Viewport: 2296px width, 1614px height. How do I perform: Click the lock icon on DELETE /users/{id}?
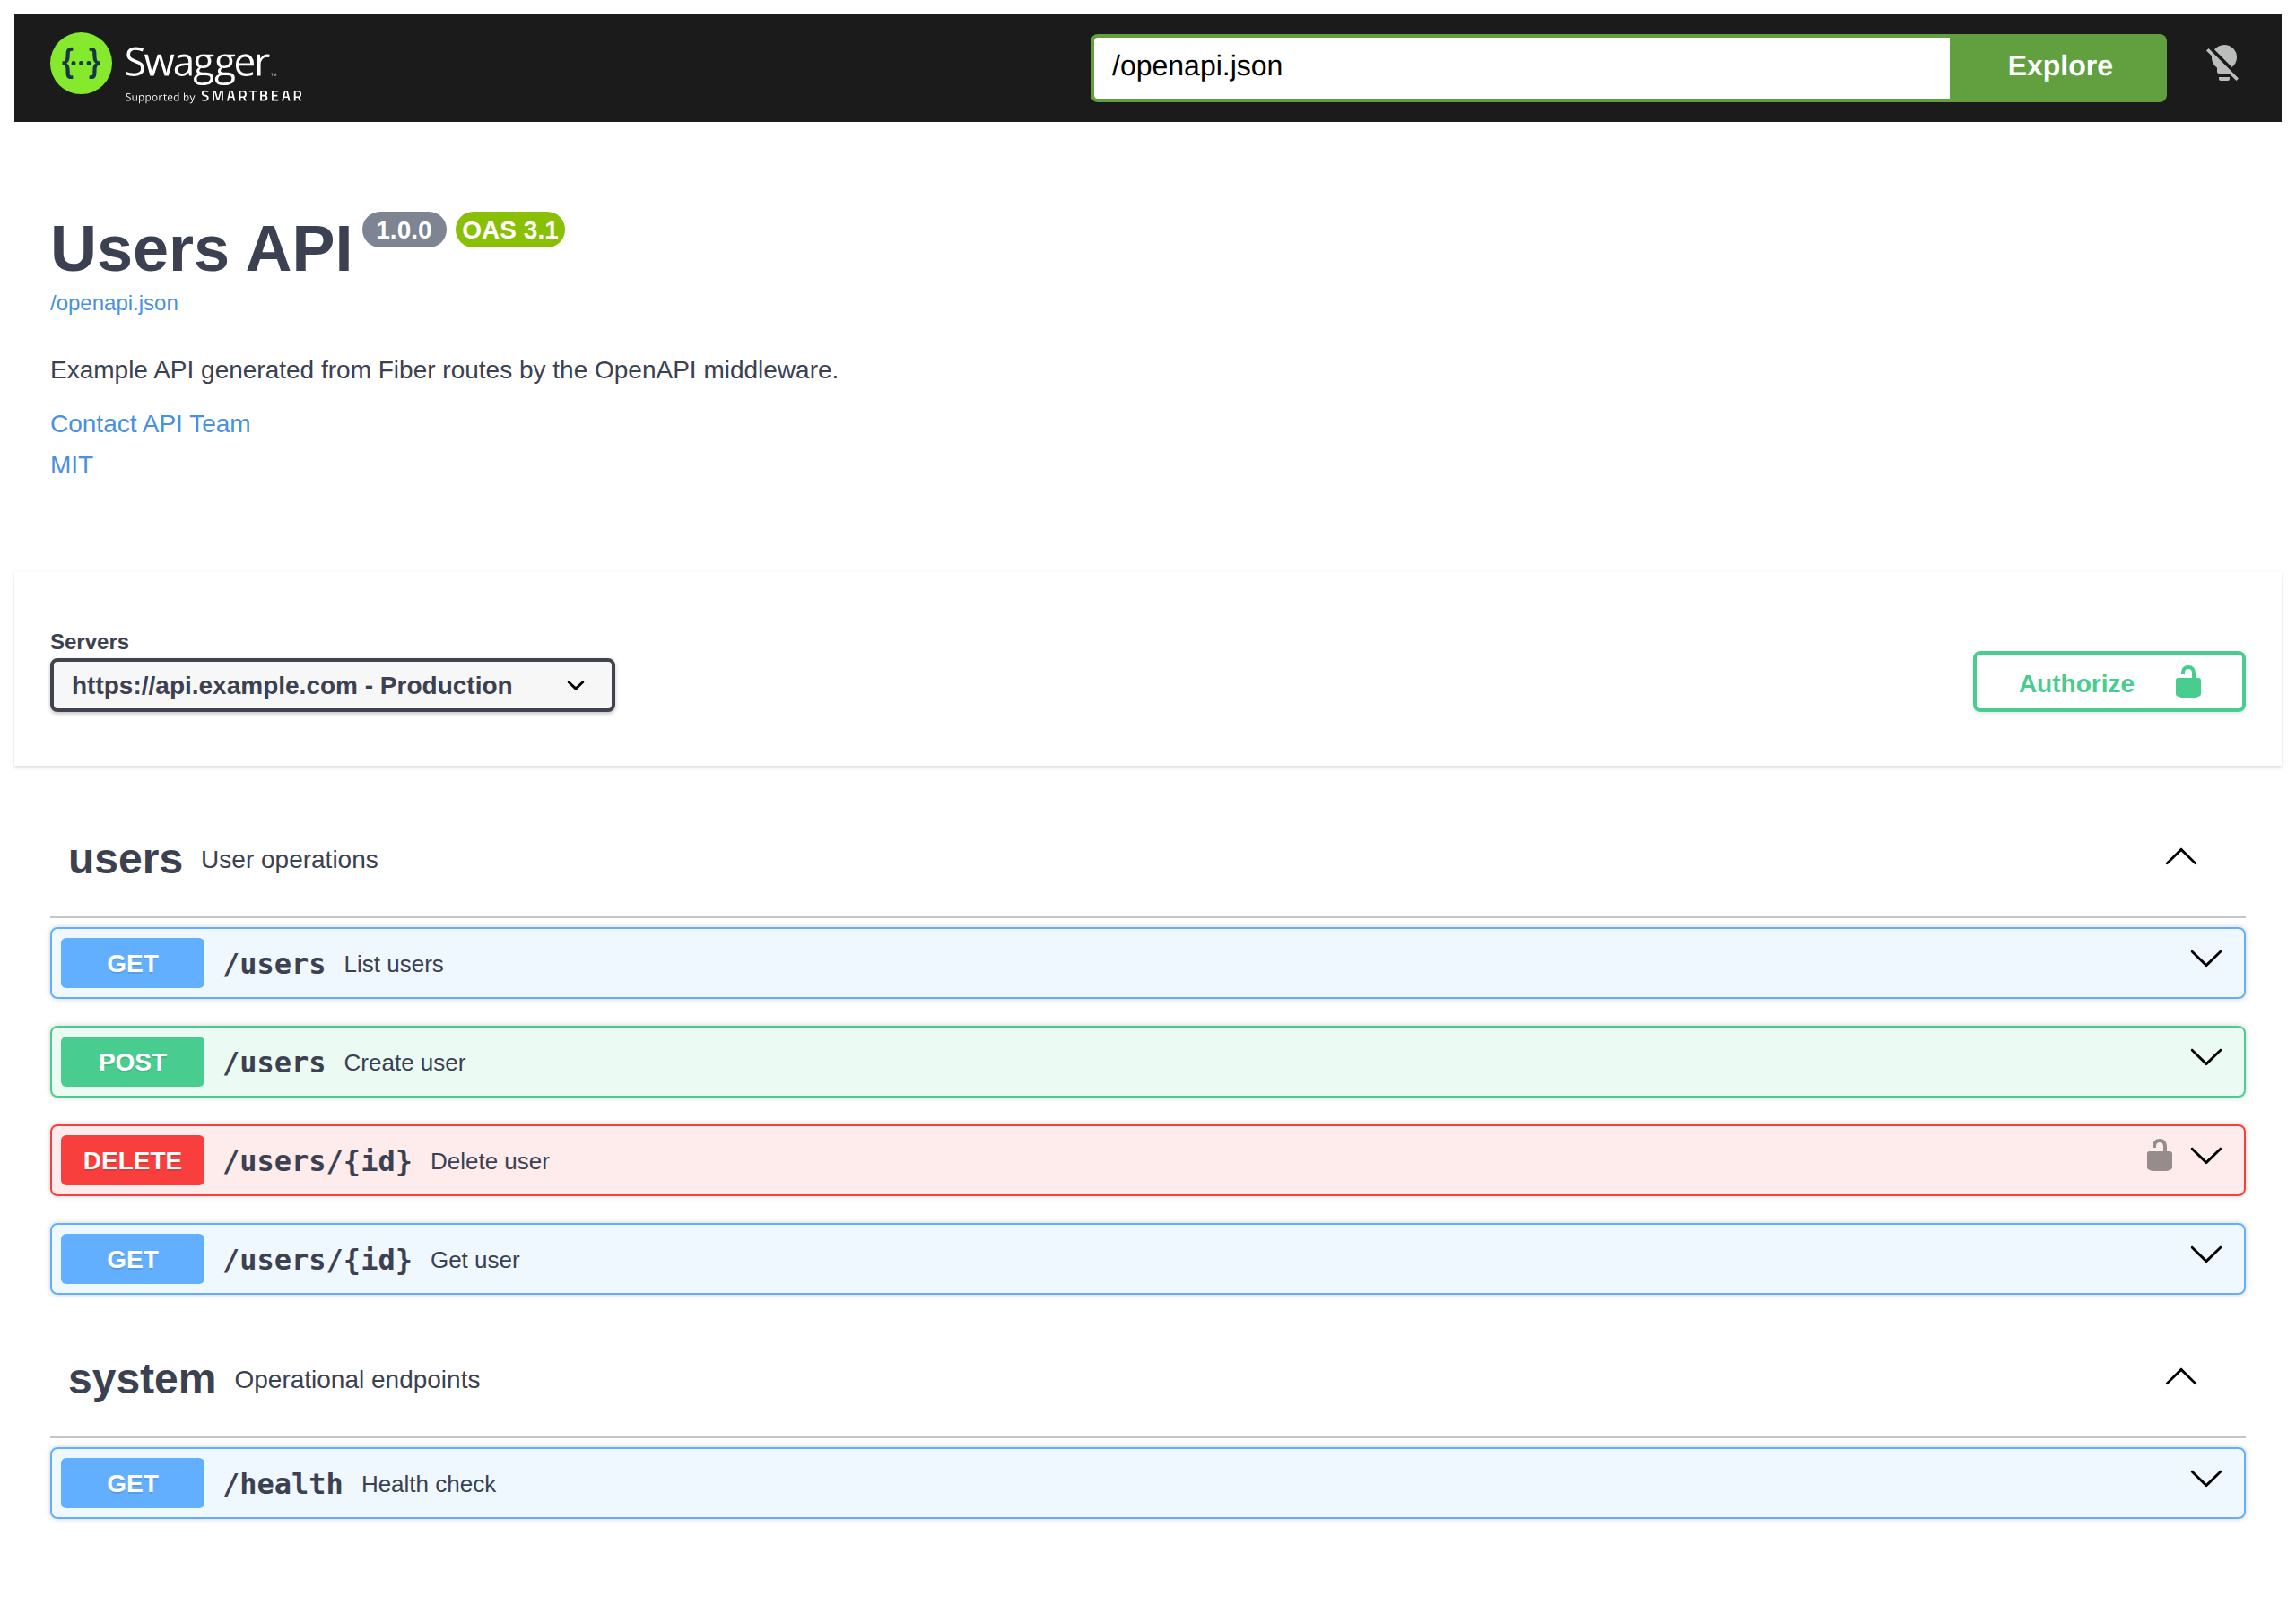[x=2159, y=1155]
